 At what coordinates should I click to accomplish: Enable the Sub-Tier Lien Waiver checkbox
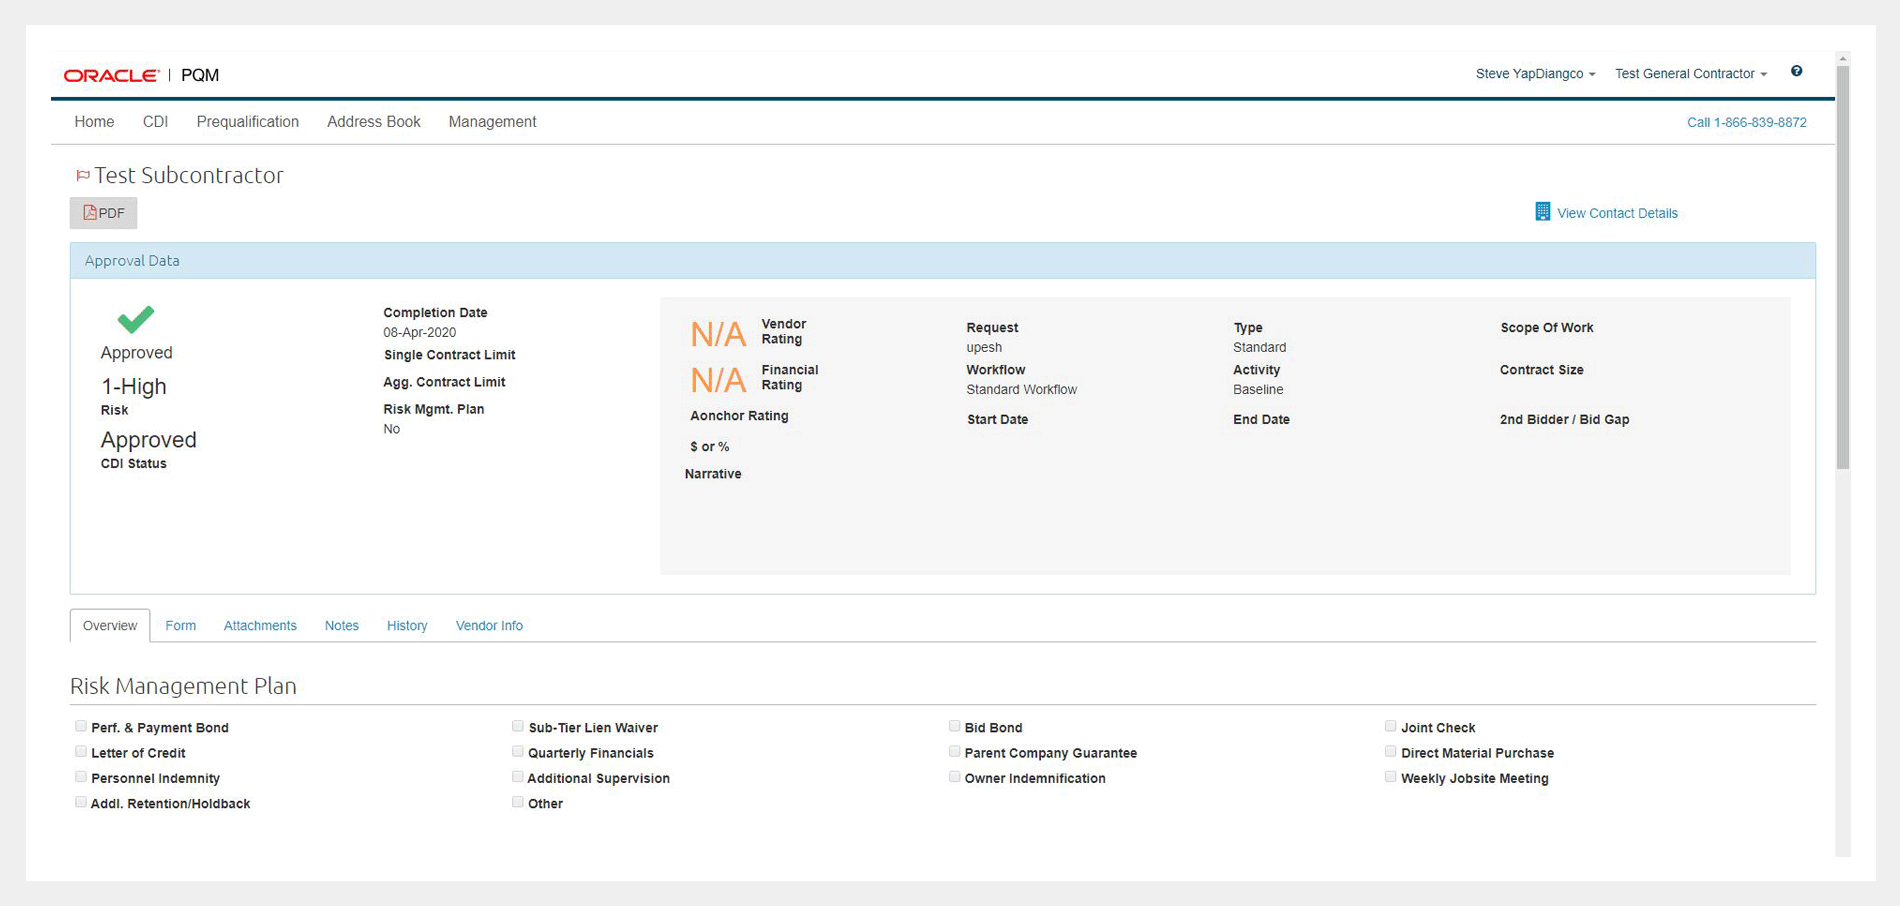(518, 727)
